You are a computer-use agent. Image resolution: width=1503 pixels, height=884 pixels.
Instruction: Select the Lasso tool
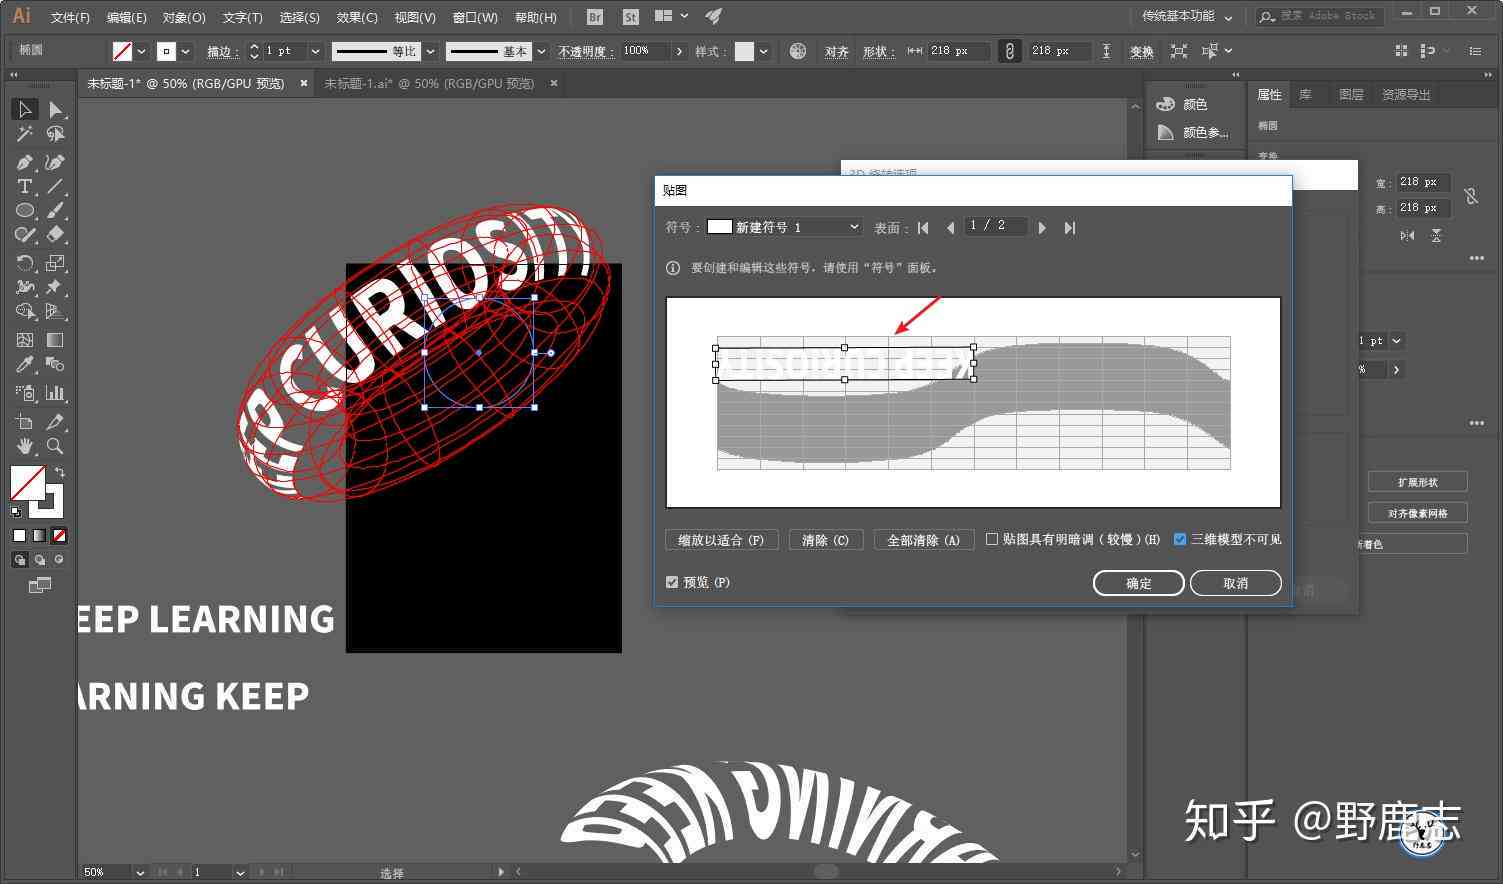pyautogui.click(x=55, y=134)
